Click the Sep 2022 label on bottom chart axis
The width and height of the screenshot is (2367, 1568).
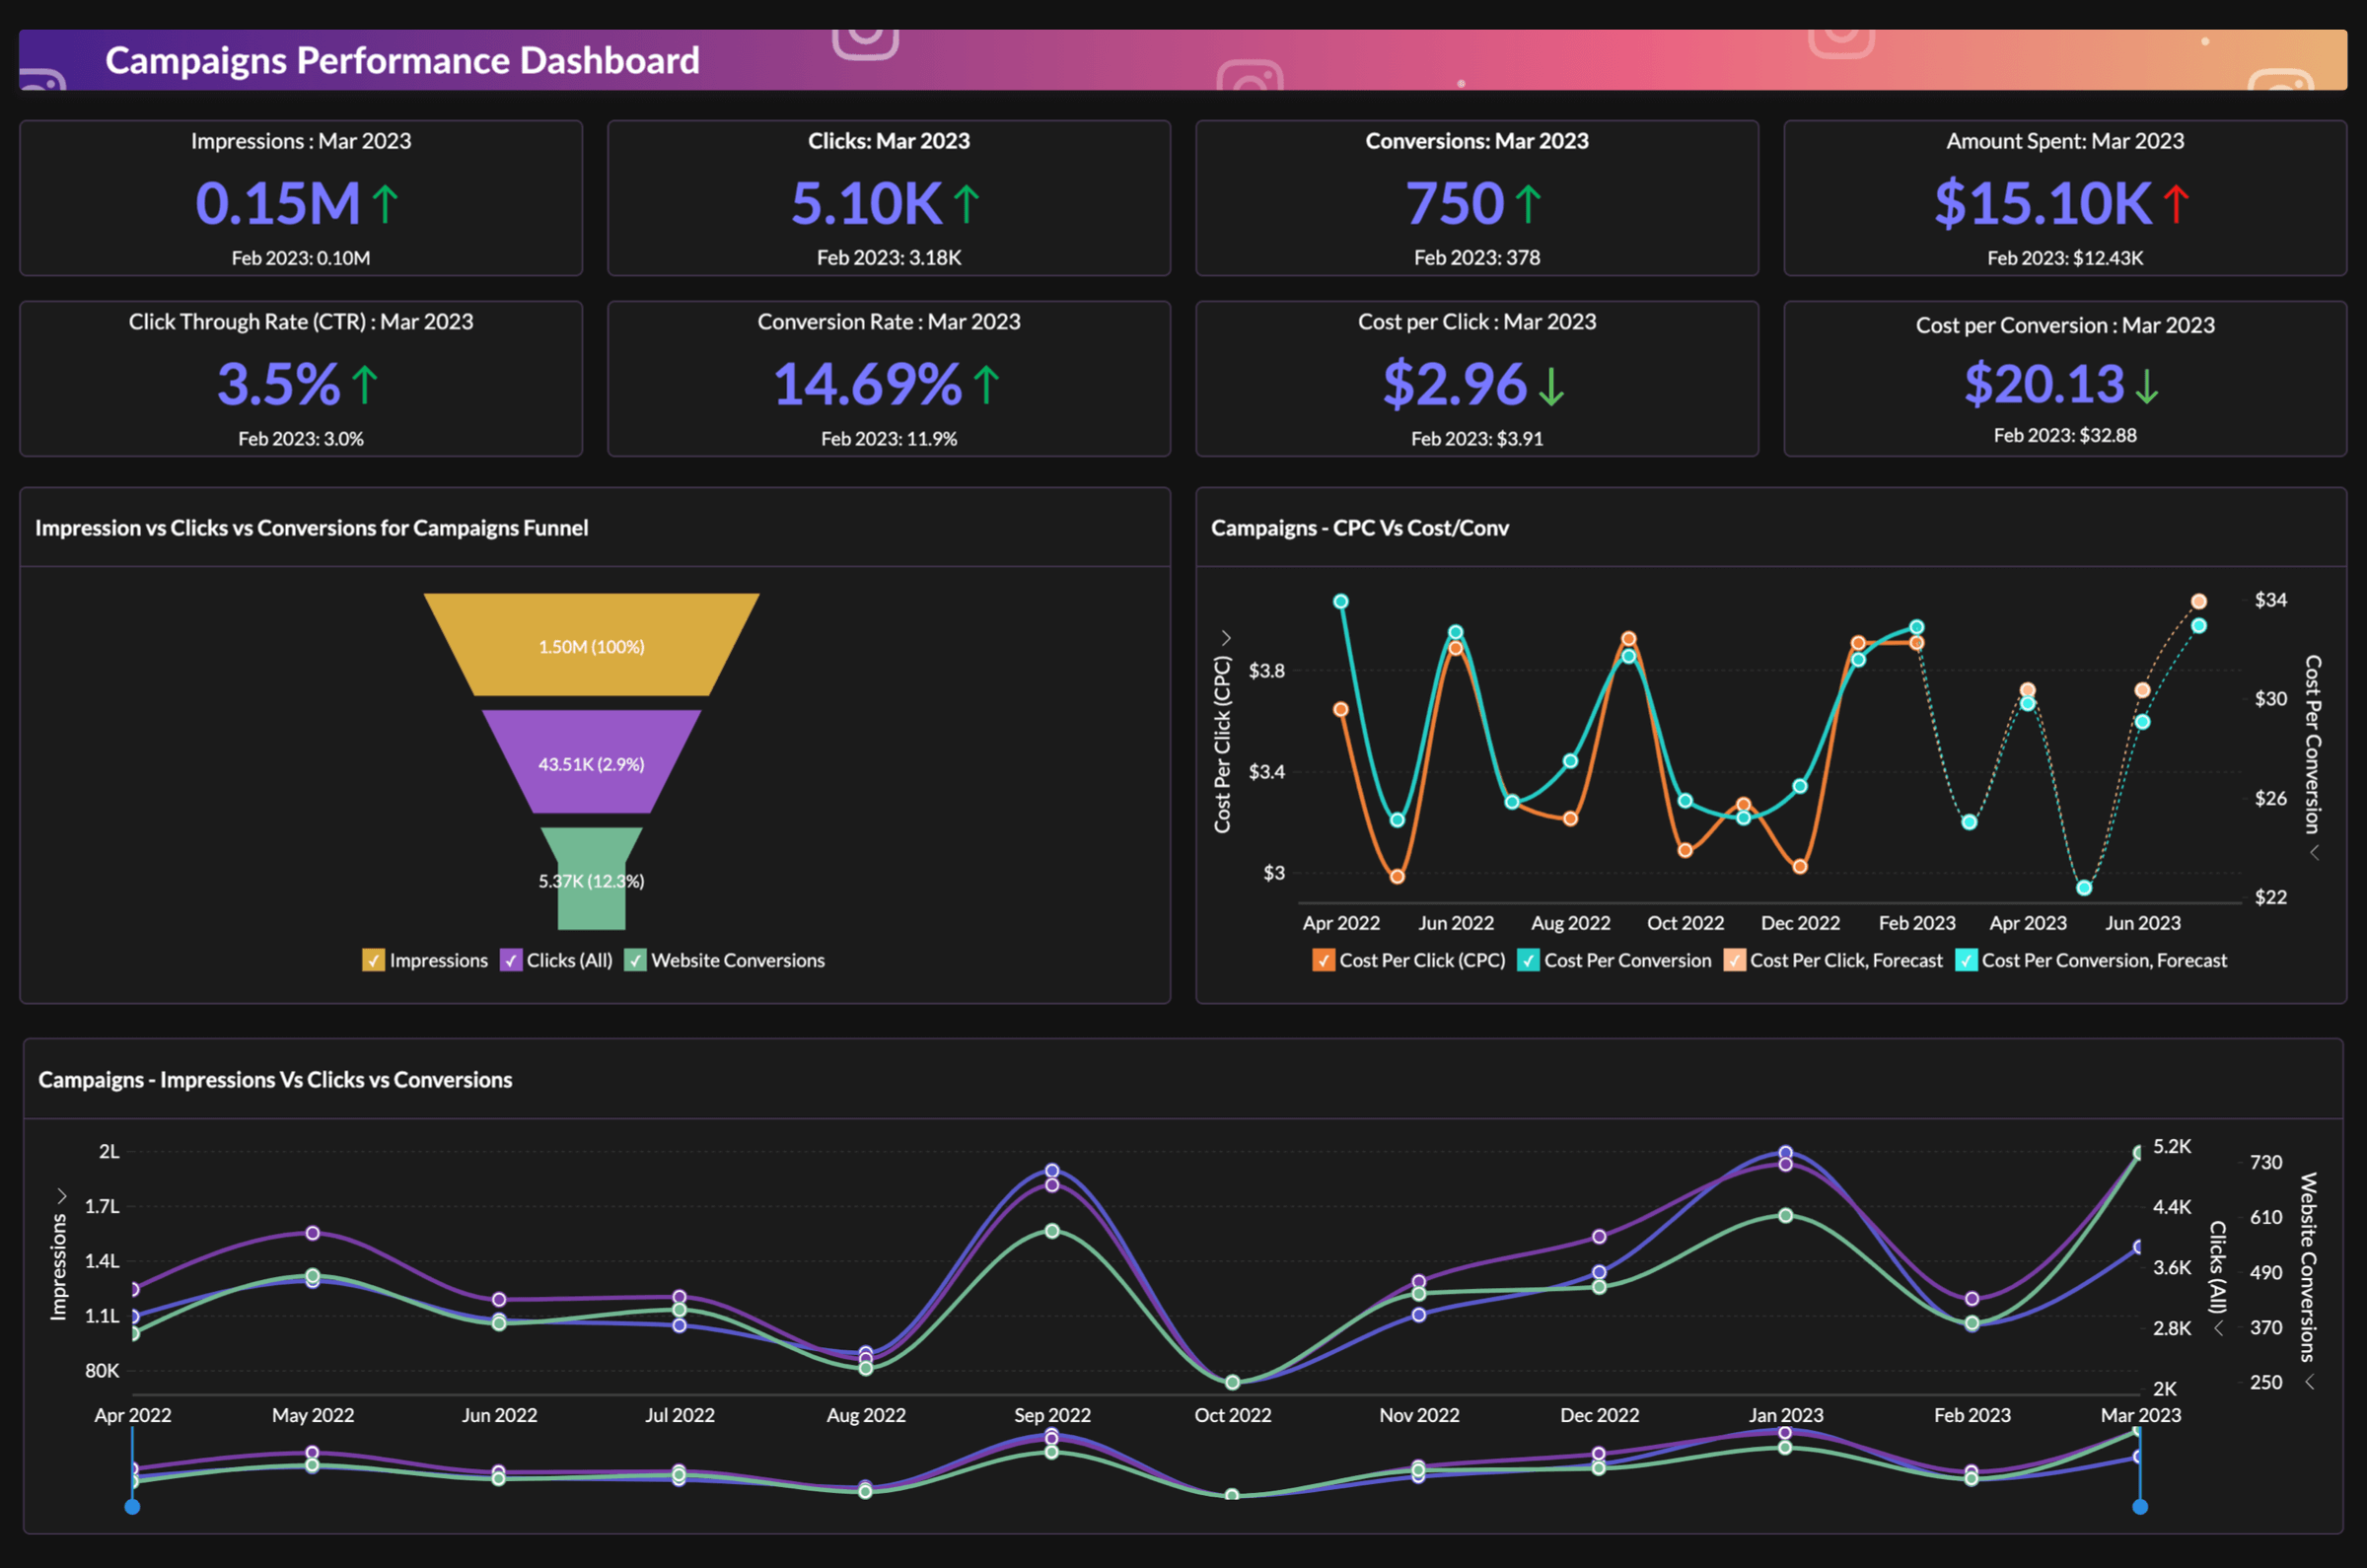click(x=1052, y=1415)
